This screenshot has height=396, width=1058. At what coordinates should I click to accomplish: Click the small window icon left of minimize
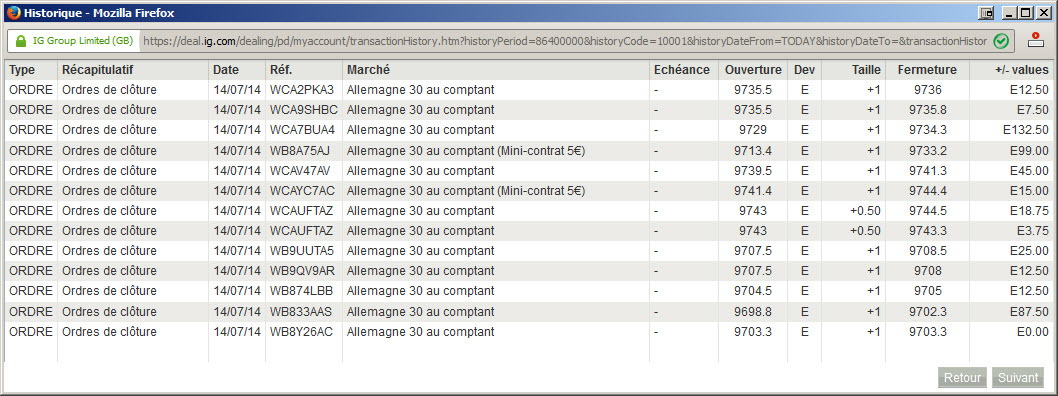(987, 12)
